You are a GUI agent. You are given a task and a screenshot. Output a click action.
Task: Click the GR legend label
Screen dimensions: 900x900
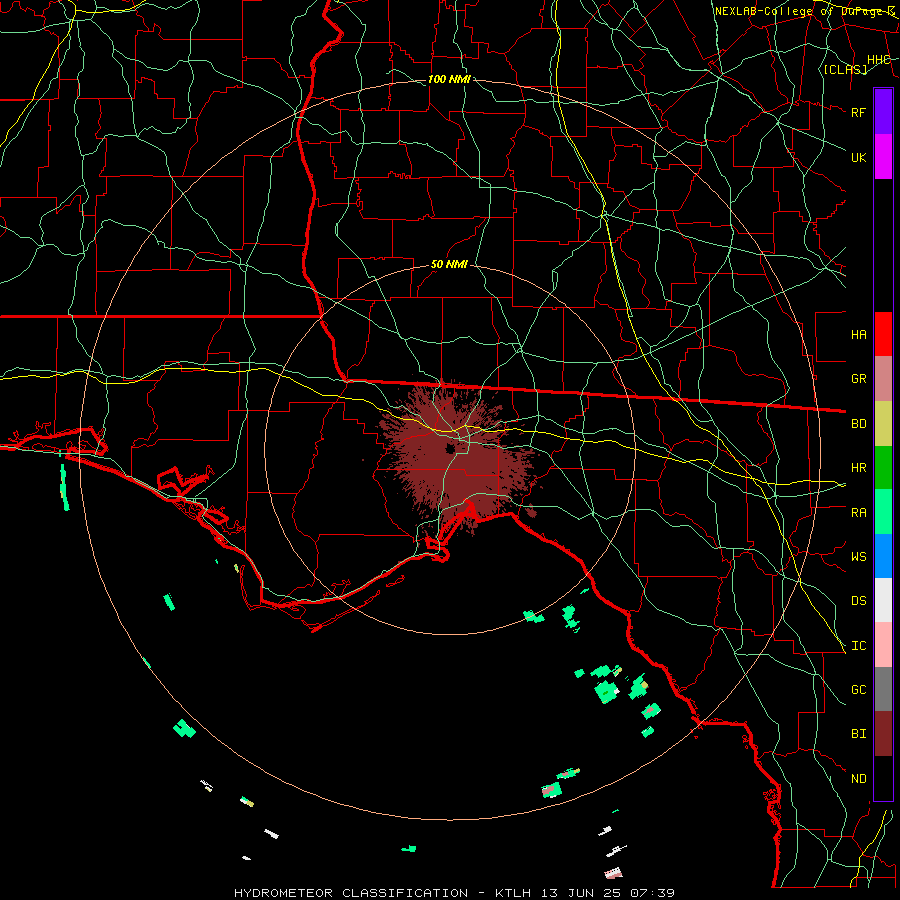[x=858, y=379]
